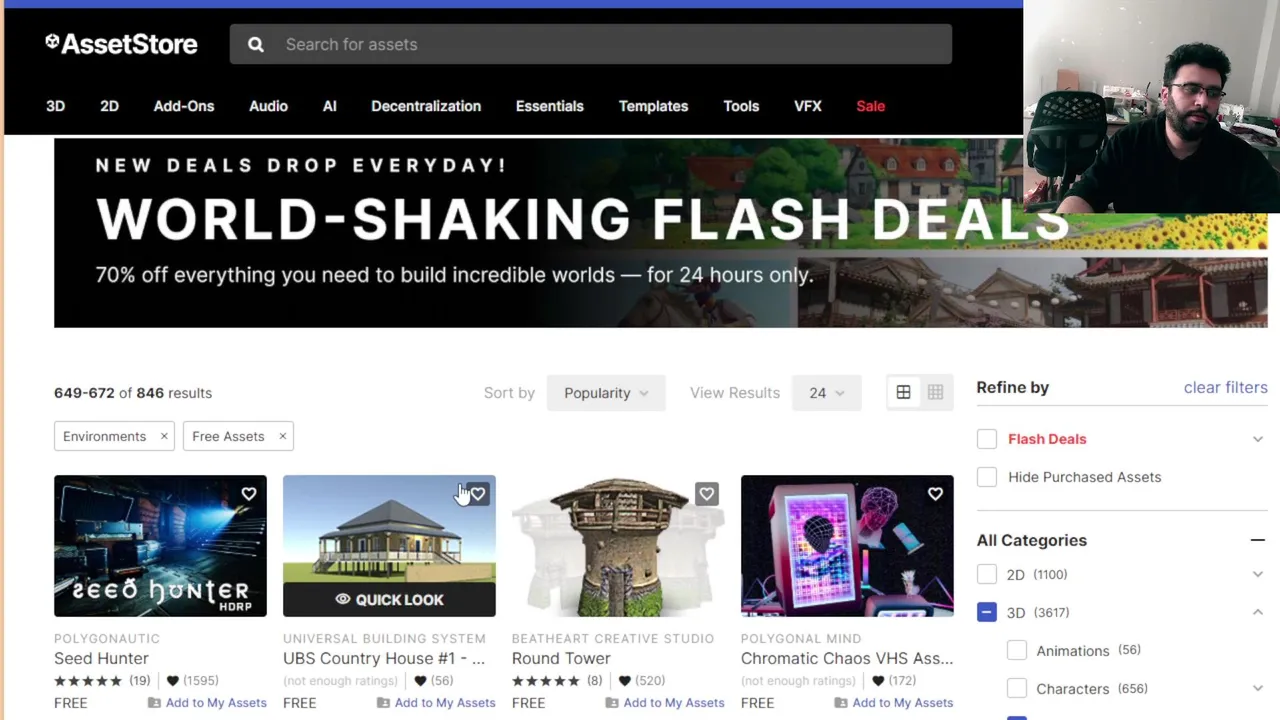Open the View Results 24 dropdown
1280x720 pixels.
click(x=826, y=393)
